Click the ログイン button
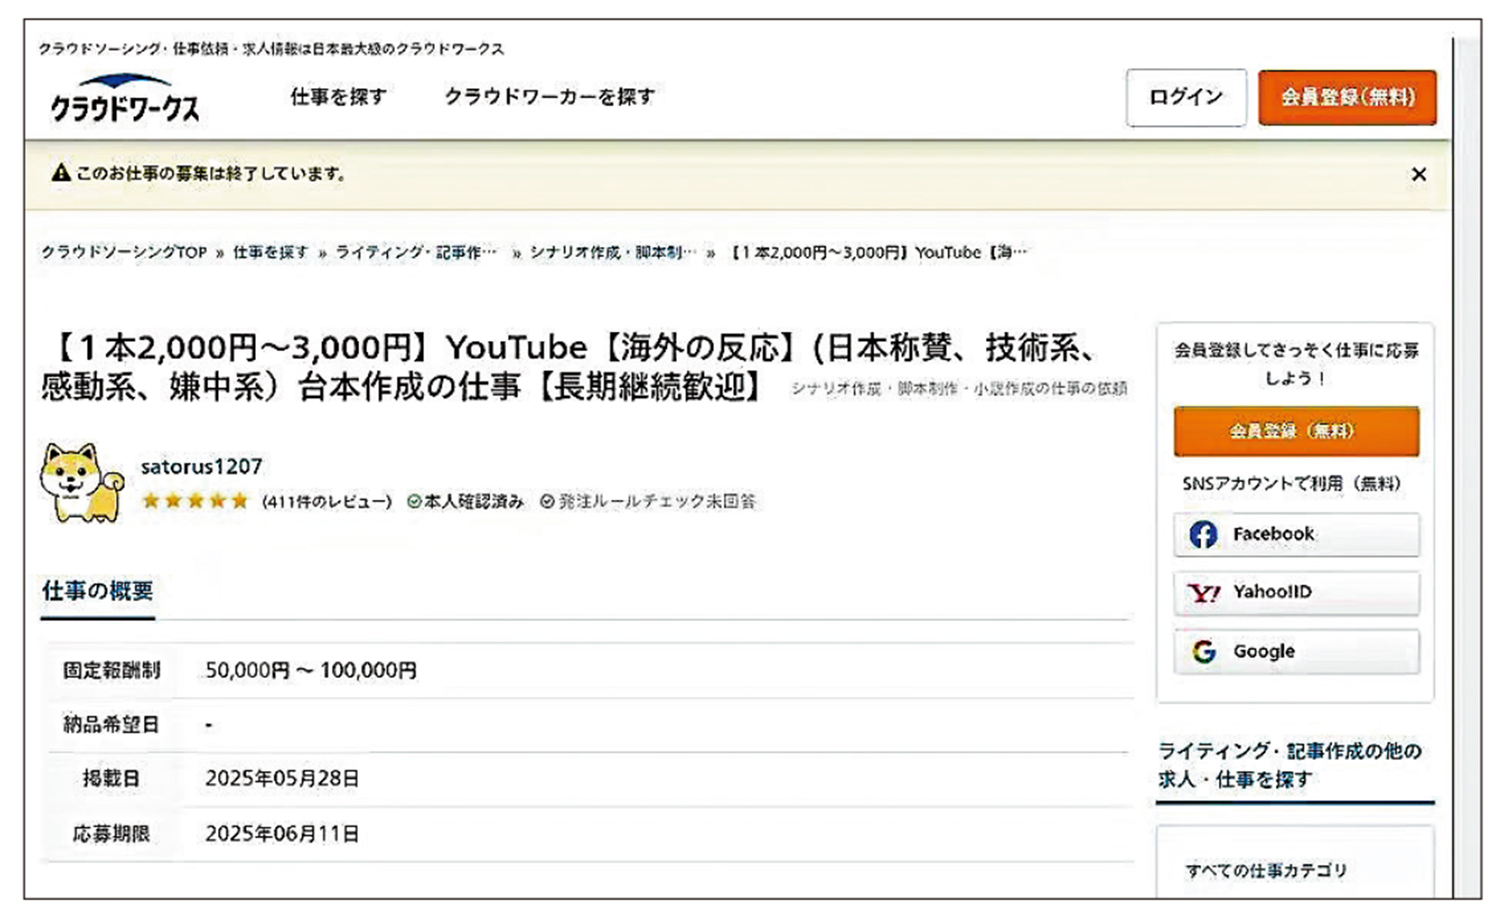This screenshot has width=1500, height=921. 1187,98
